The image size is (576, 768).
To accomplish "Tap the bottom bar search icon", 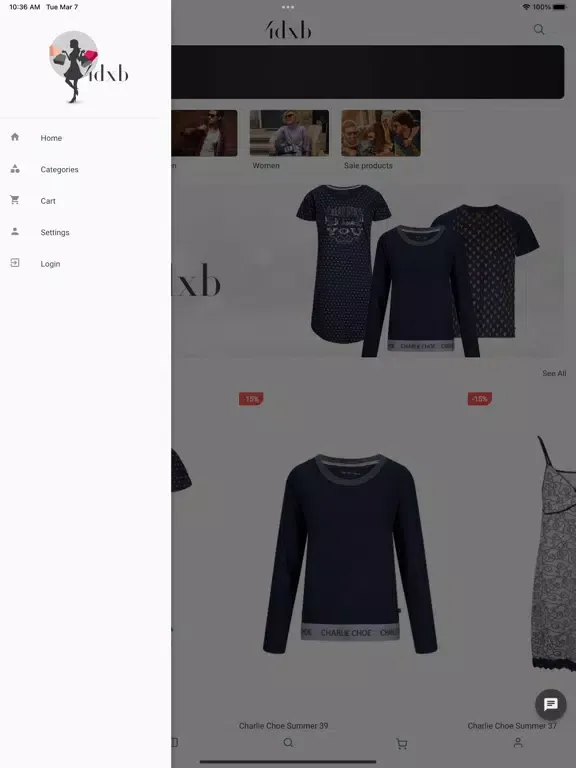I will 288,743.
